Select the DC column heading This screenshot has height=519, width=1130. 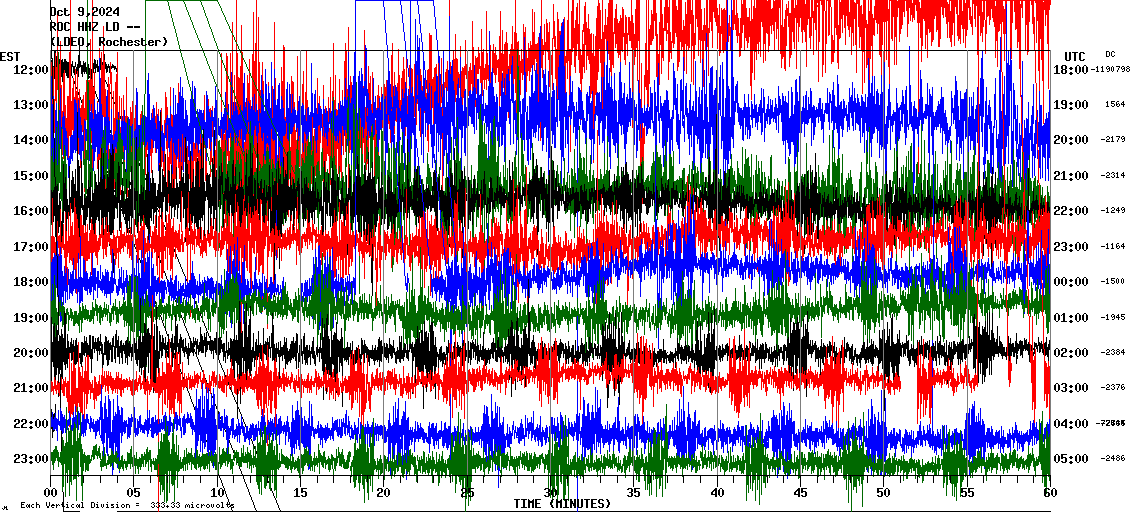[1110, 54]
